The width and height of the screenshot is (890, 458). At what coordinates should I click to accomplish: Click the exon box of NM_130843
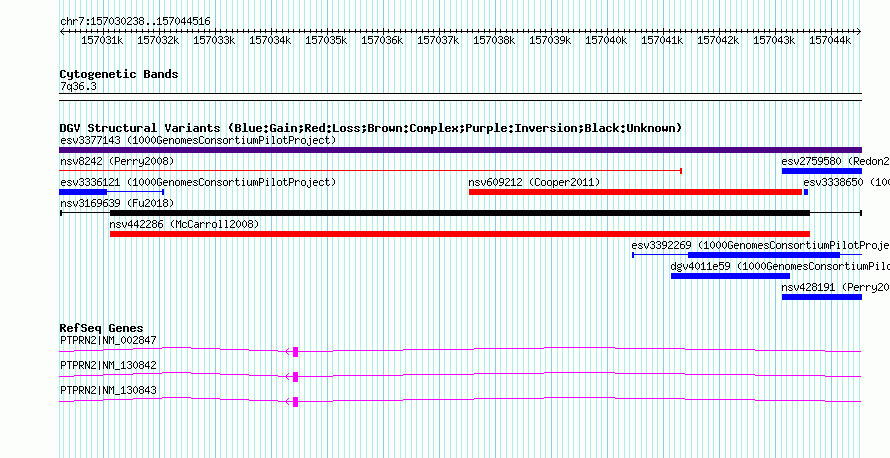click(x=296, y=401)
